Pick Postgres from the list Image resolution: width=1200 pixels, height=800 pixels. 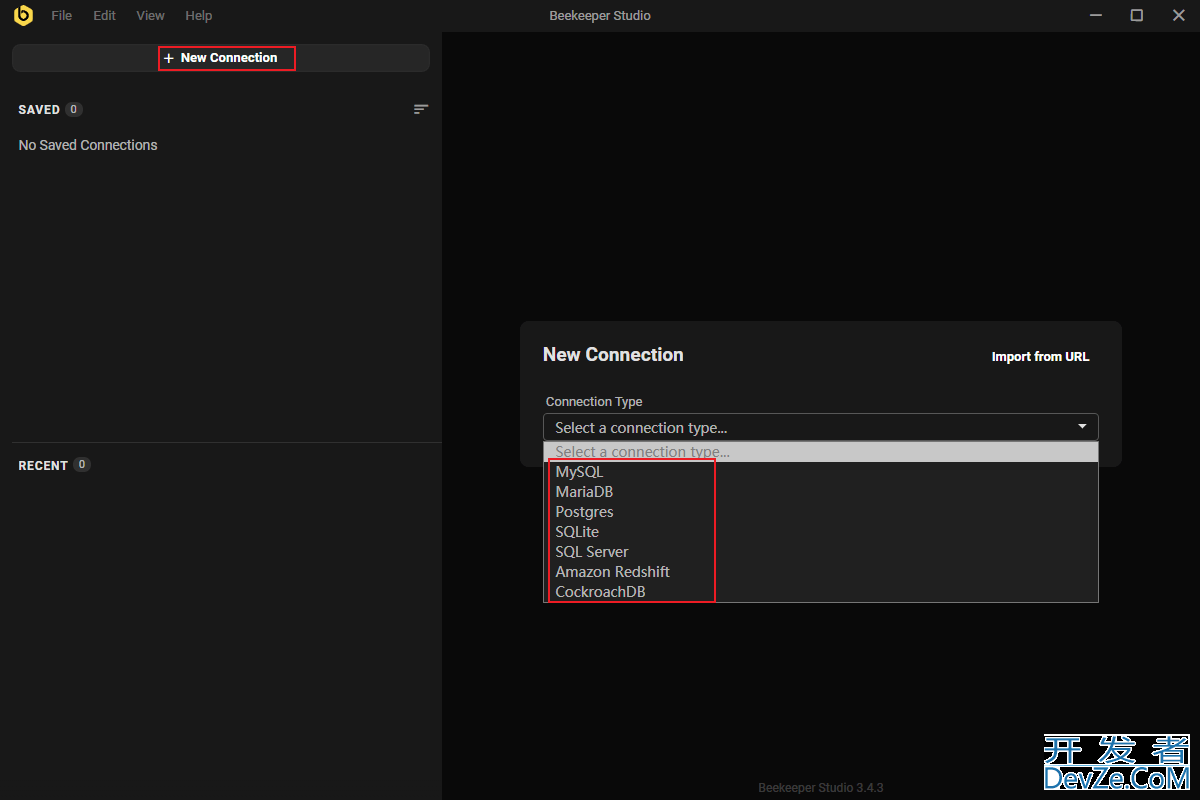(x=821, y=512)
